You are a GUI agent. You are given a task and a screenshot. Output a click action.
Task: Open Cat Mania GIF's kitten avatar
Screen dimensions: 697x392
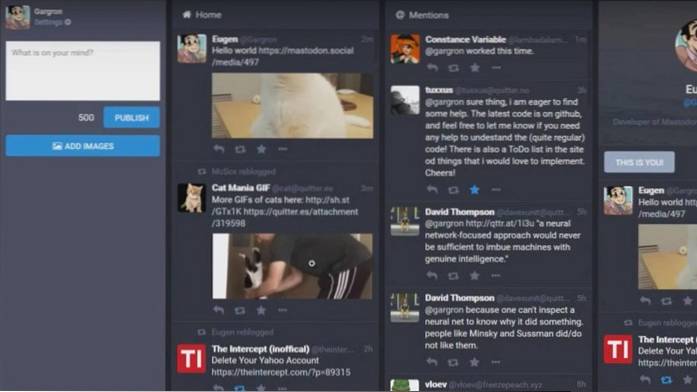click(192, 198)
